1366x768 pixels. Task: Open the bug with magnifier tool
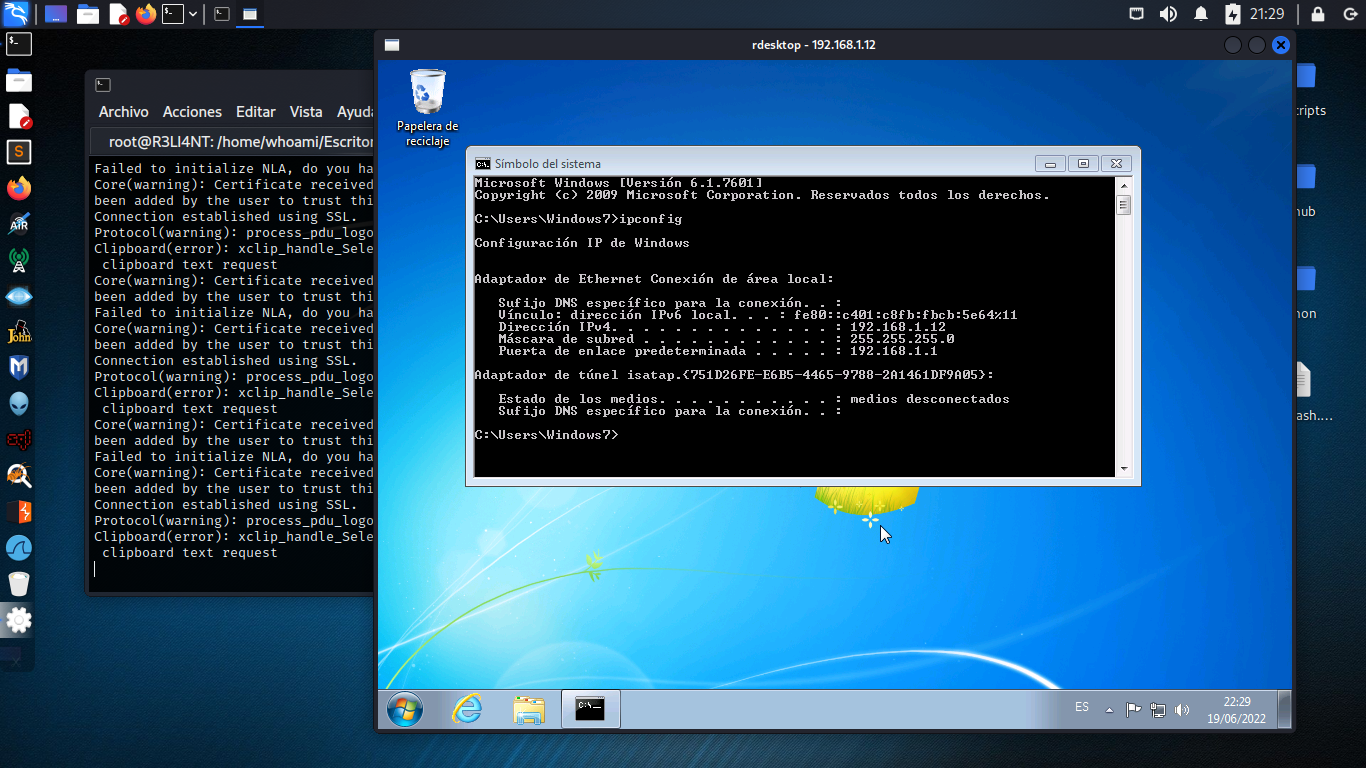point(19,476)
